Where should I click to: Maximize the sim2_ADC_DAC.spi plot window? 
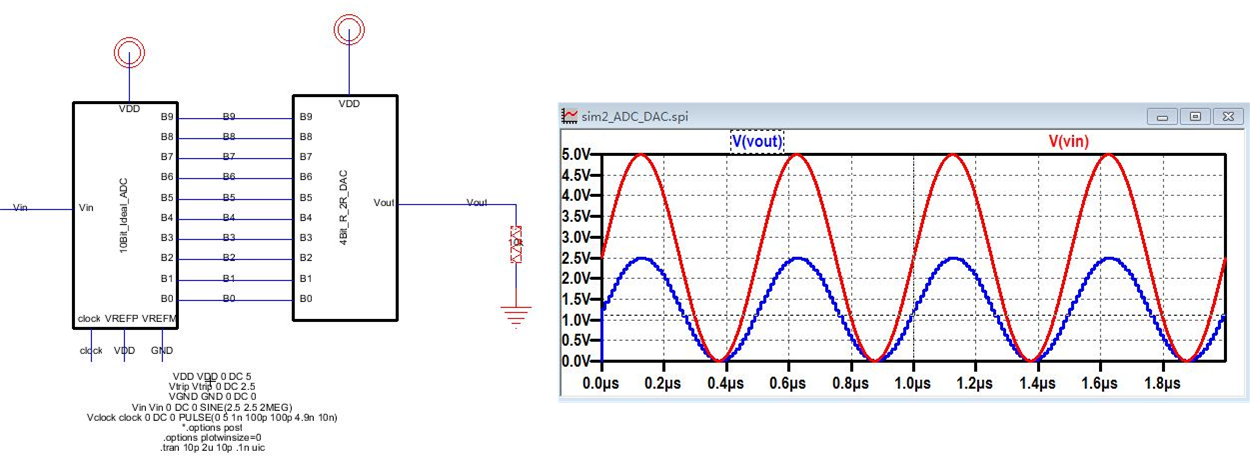1194,117
